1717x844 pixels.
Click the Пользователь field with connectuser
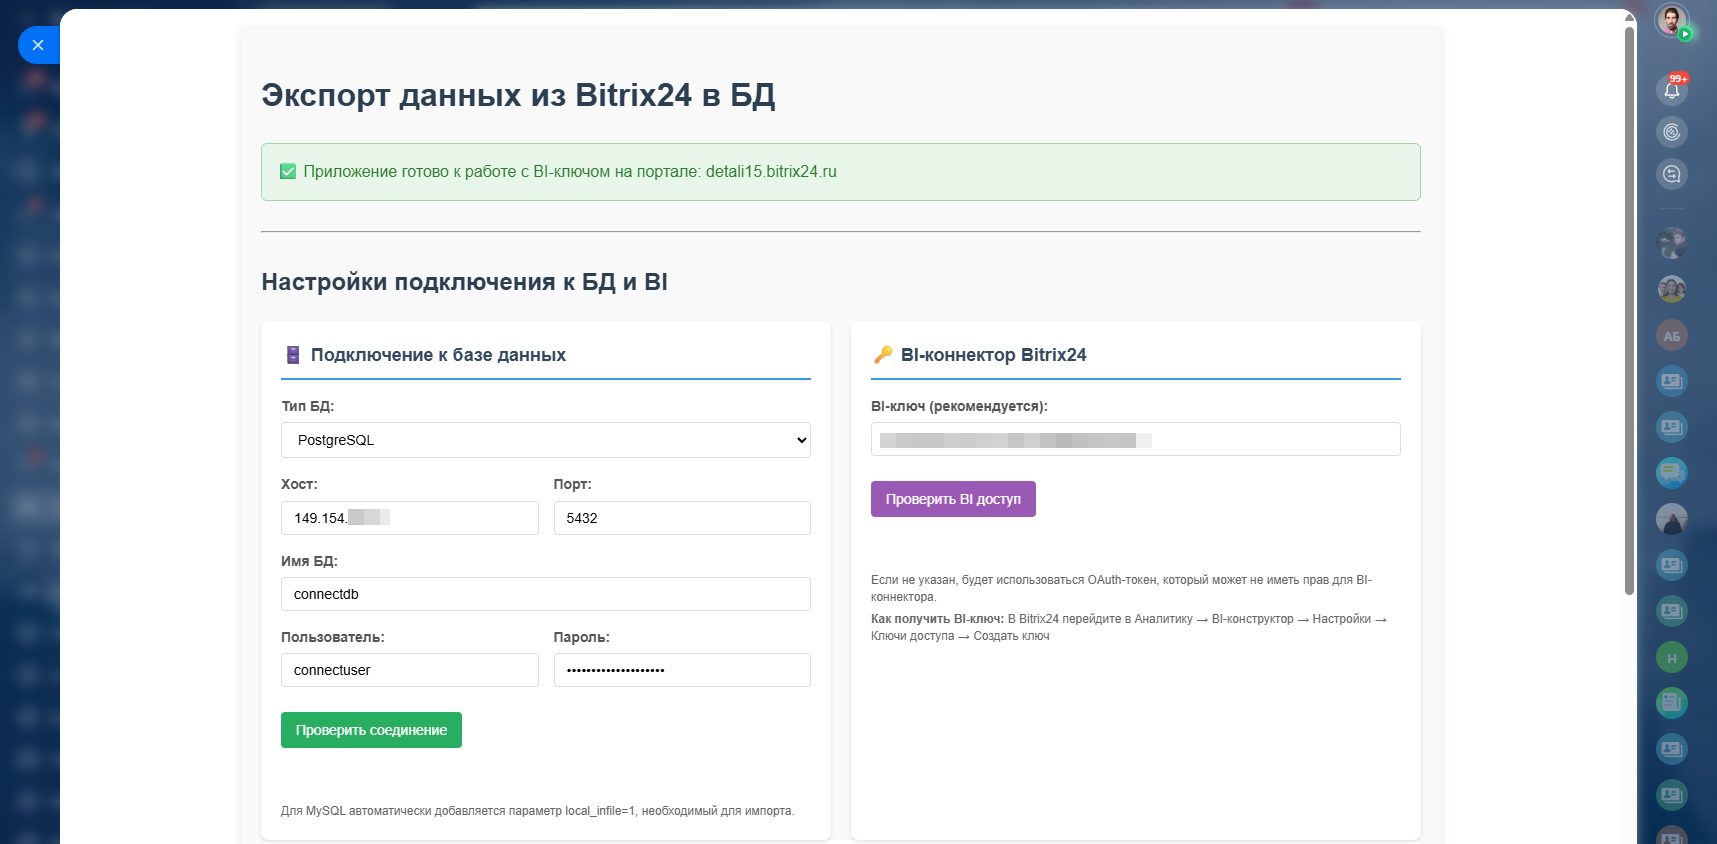tap(409, 670)
